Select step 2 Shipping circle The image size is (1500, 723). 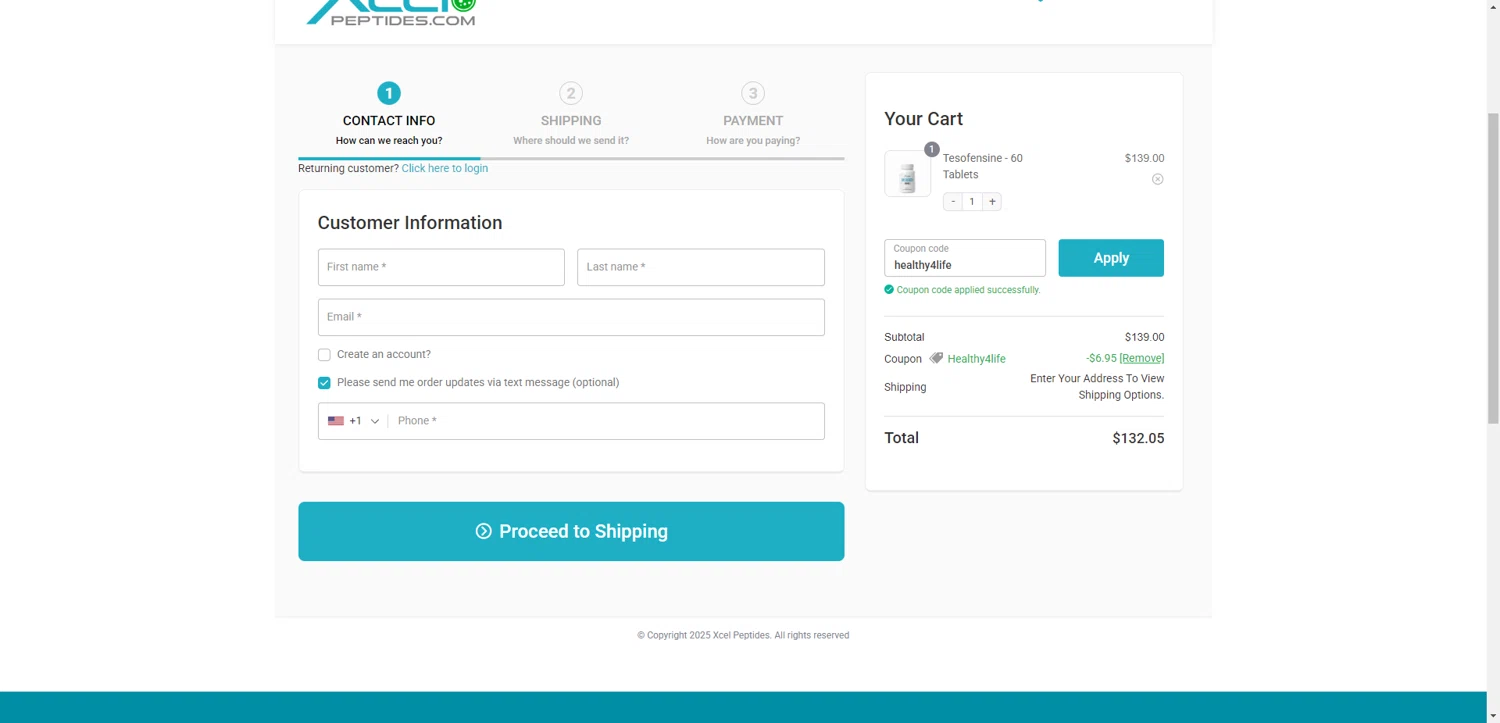571,93
